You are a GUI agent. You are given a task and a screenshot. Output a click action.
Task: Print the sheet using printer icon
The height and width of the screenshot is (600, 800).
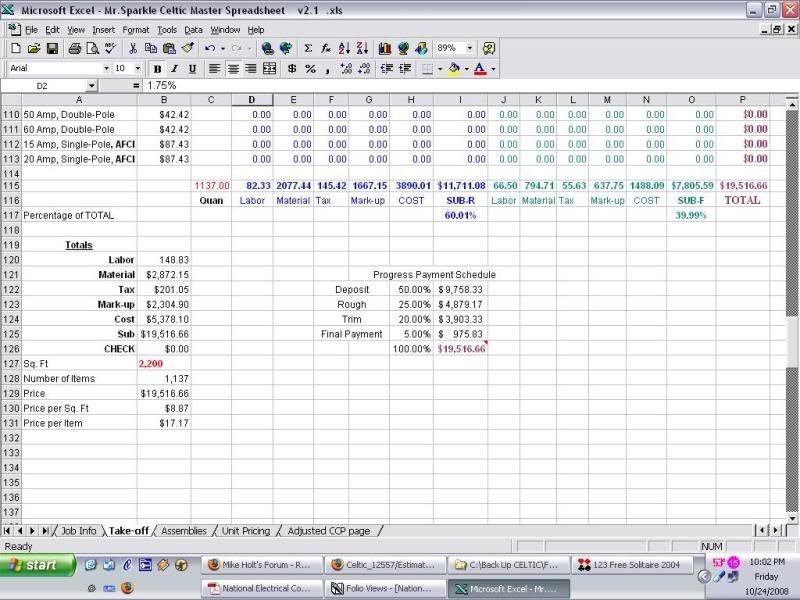click(x=74, y=48)
